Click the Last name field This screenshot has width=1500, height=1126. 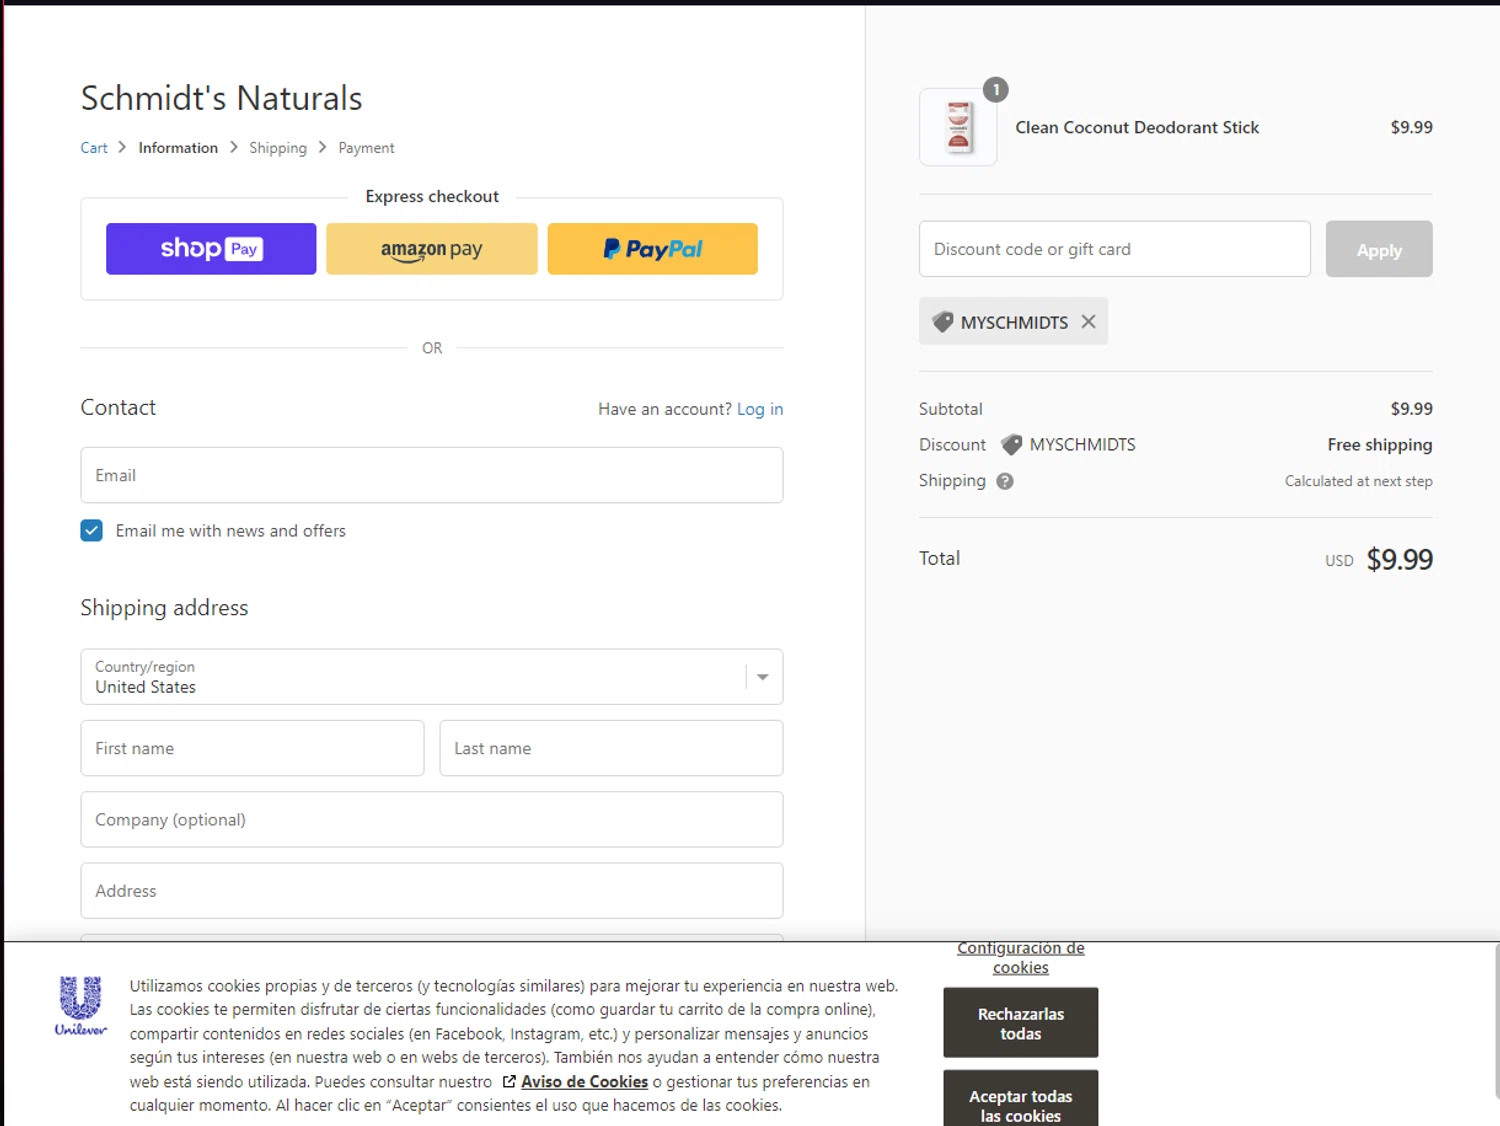[x=611, y=748]
